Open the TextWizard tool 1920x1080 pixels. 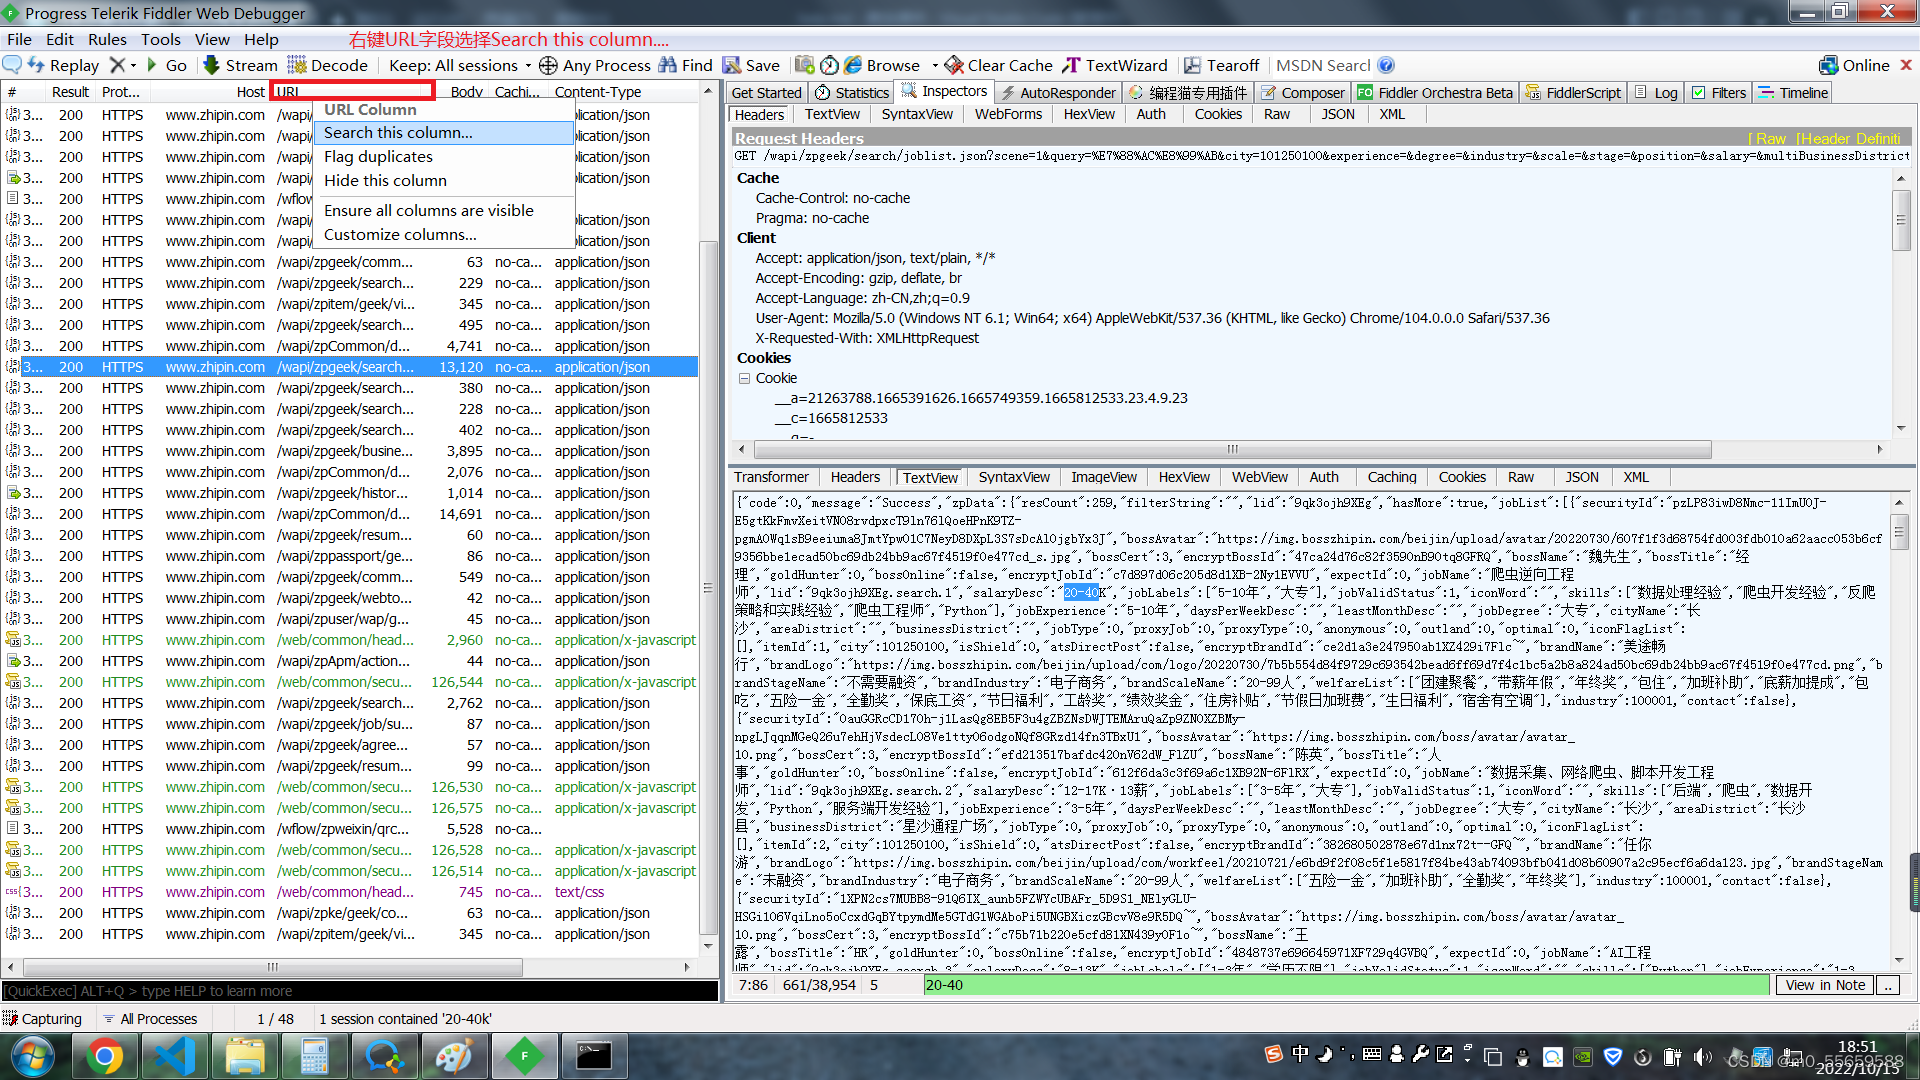[x=1114, y=65]
